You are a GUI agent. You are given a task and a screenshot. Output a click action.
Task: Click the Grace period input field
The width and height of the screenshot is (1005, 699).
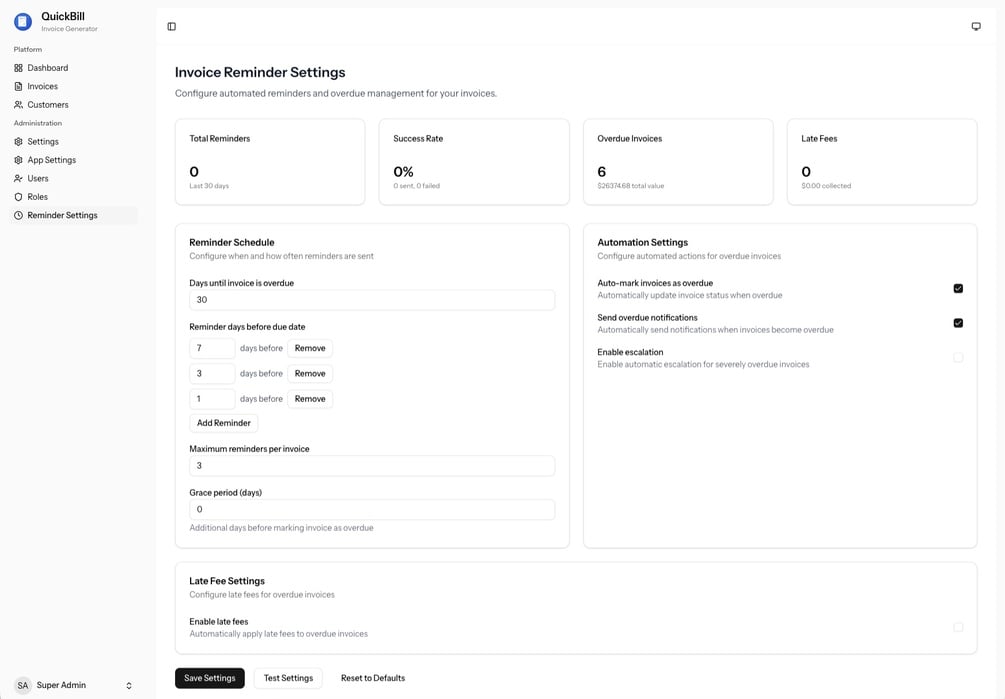coord(372,510)
